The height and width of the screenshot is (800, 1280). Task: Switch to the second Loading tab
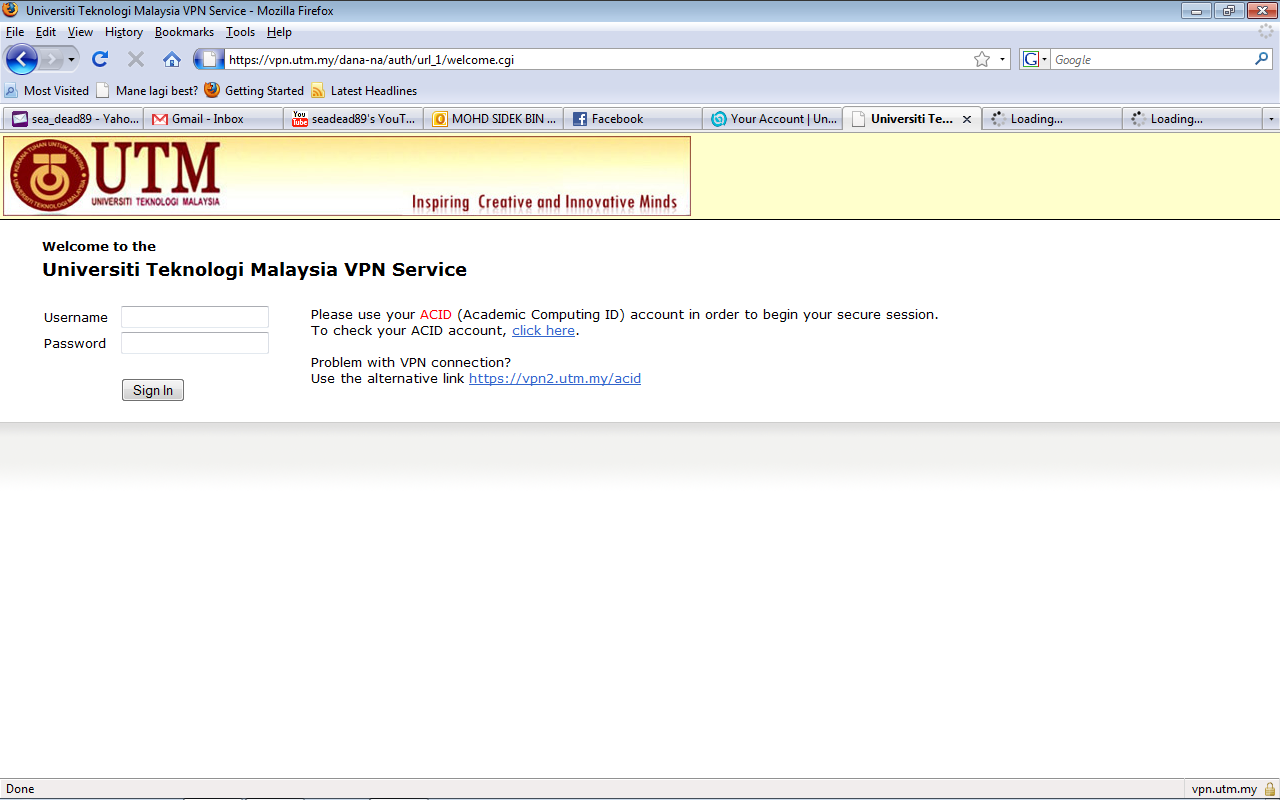point(1192,119)
